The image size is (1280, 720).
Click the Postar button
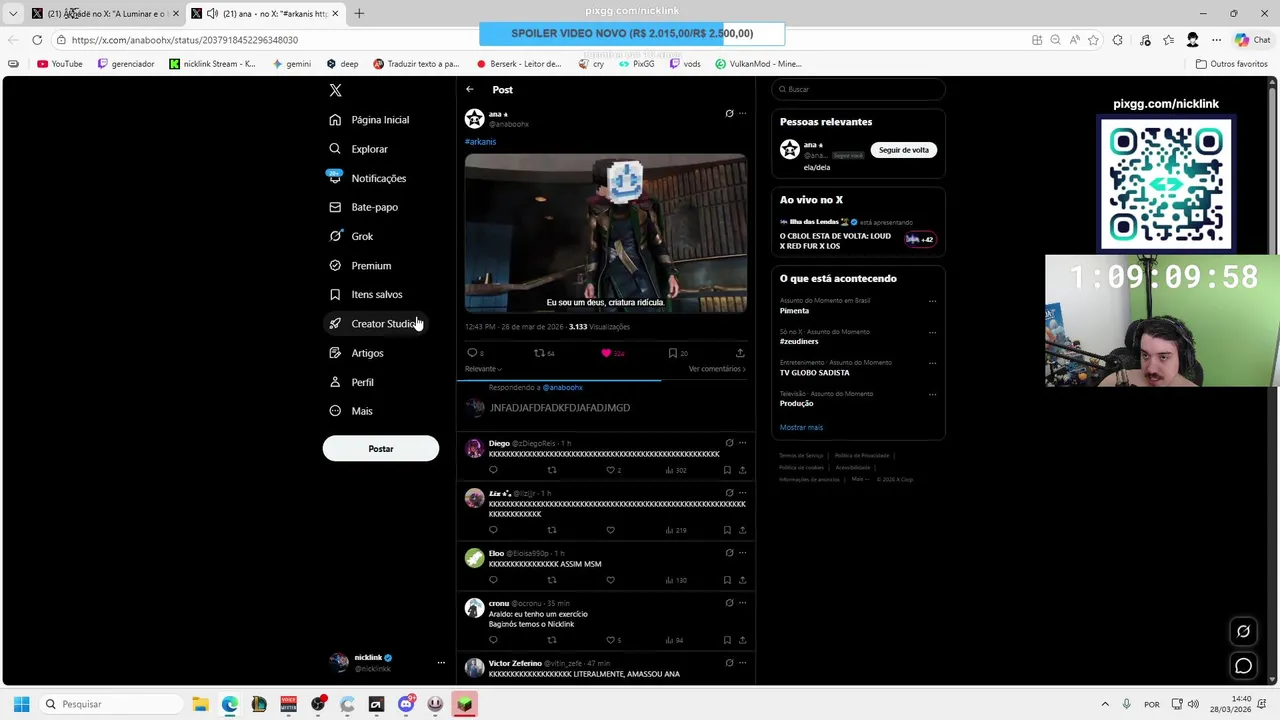(381, 449)
